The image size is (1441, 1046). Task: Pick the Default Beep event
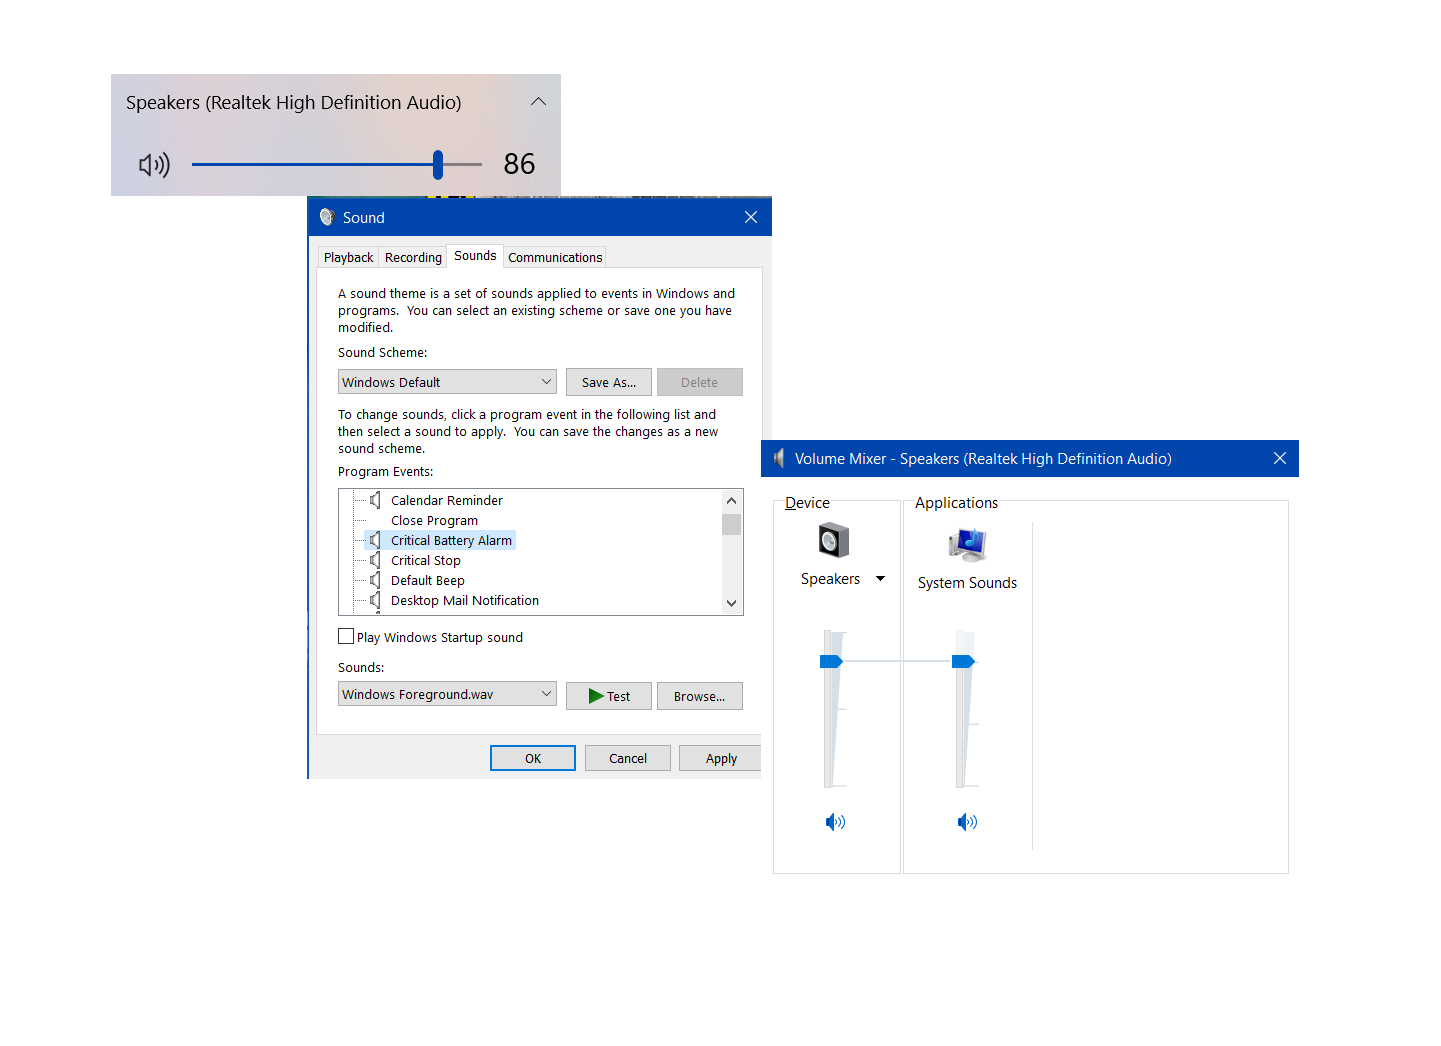[x=428, y=580]
